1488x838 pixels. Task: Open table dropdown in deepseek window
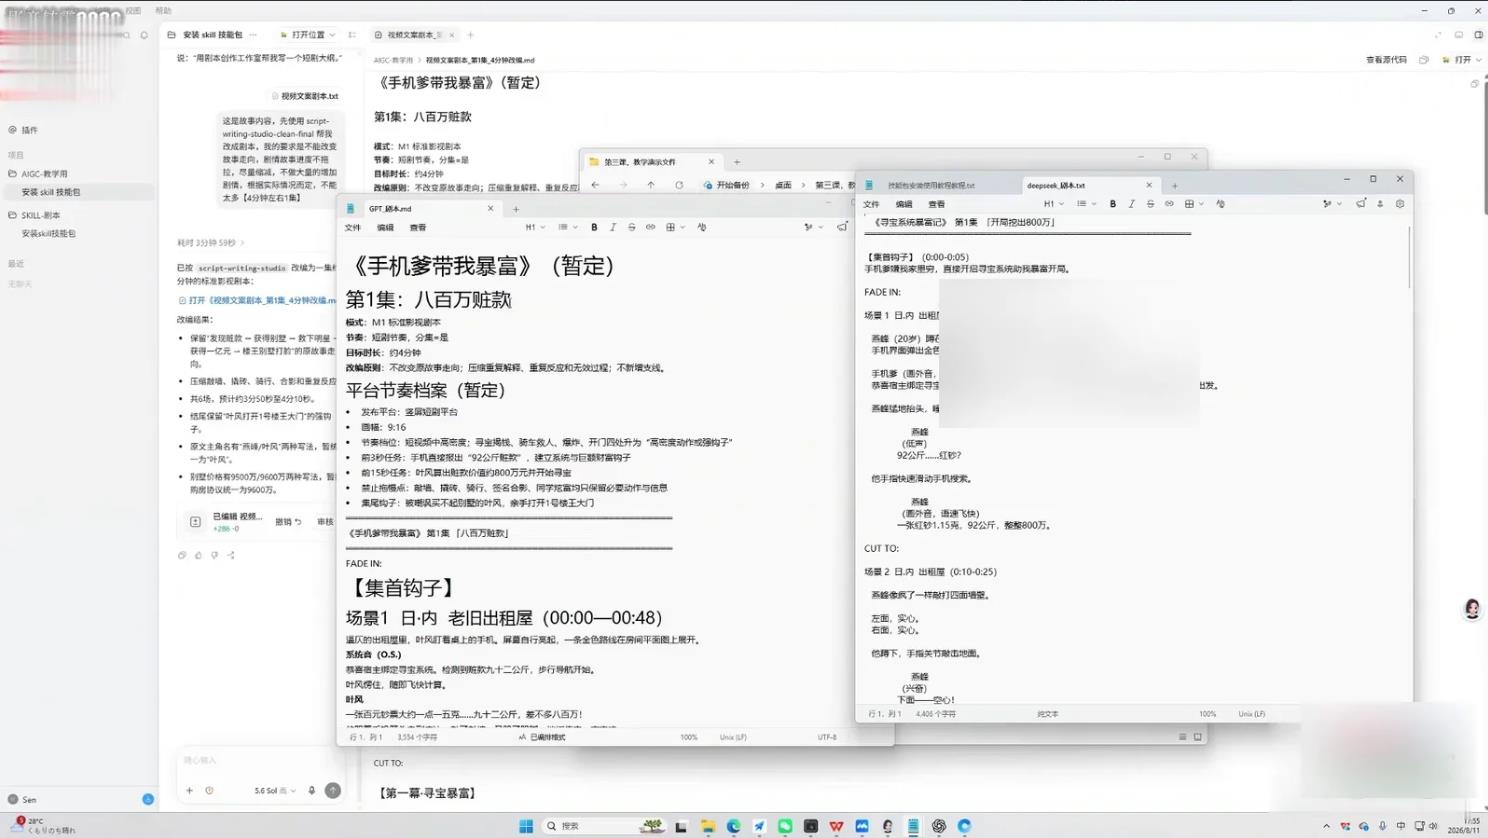pyautogui.click(x=1194, y=204)
